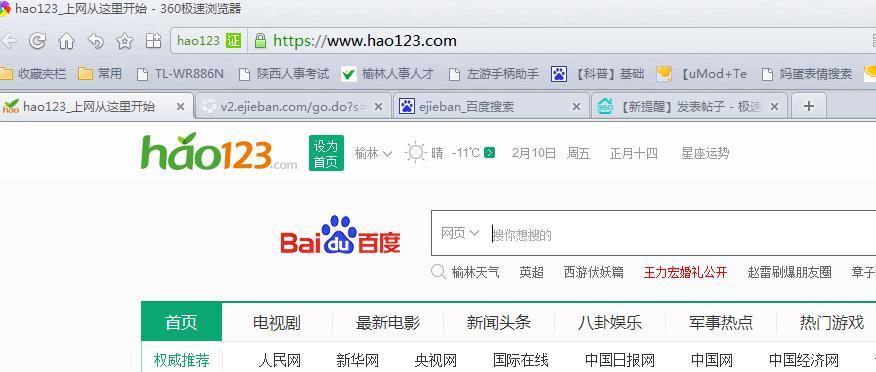Click 权威推荐 category label

[x=182, y=360]
